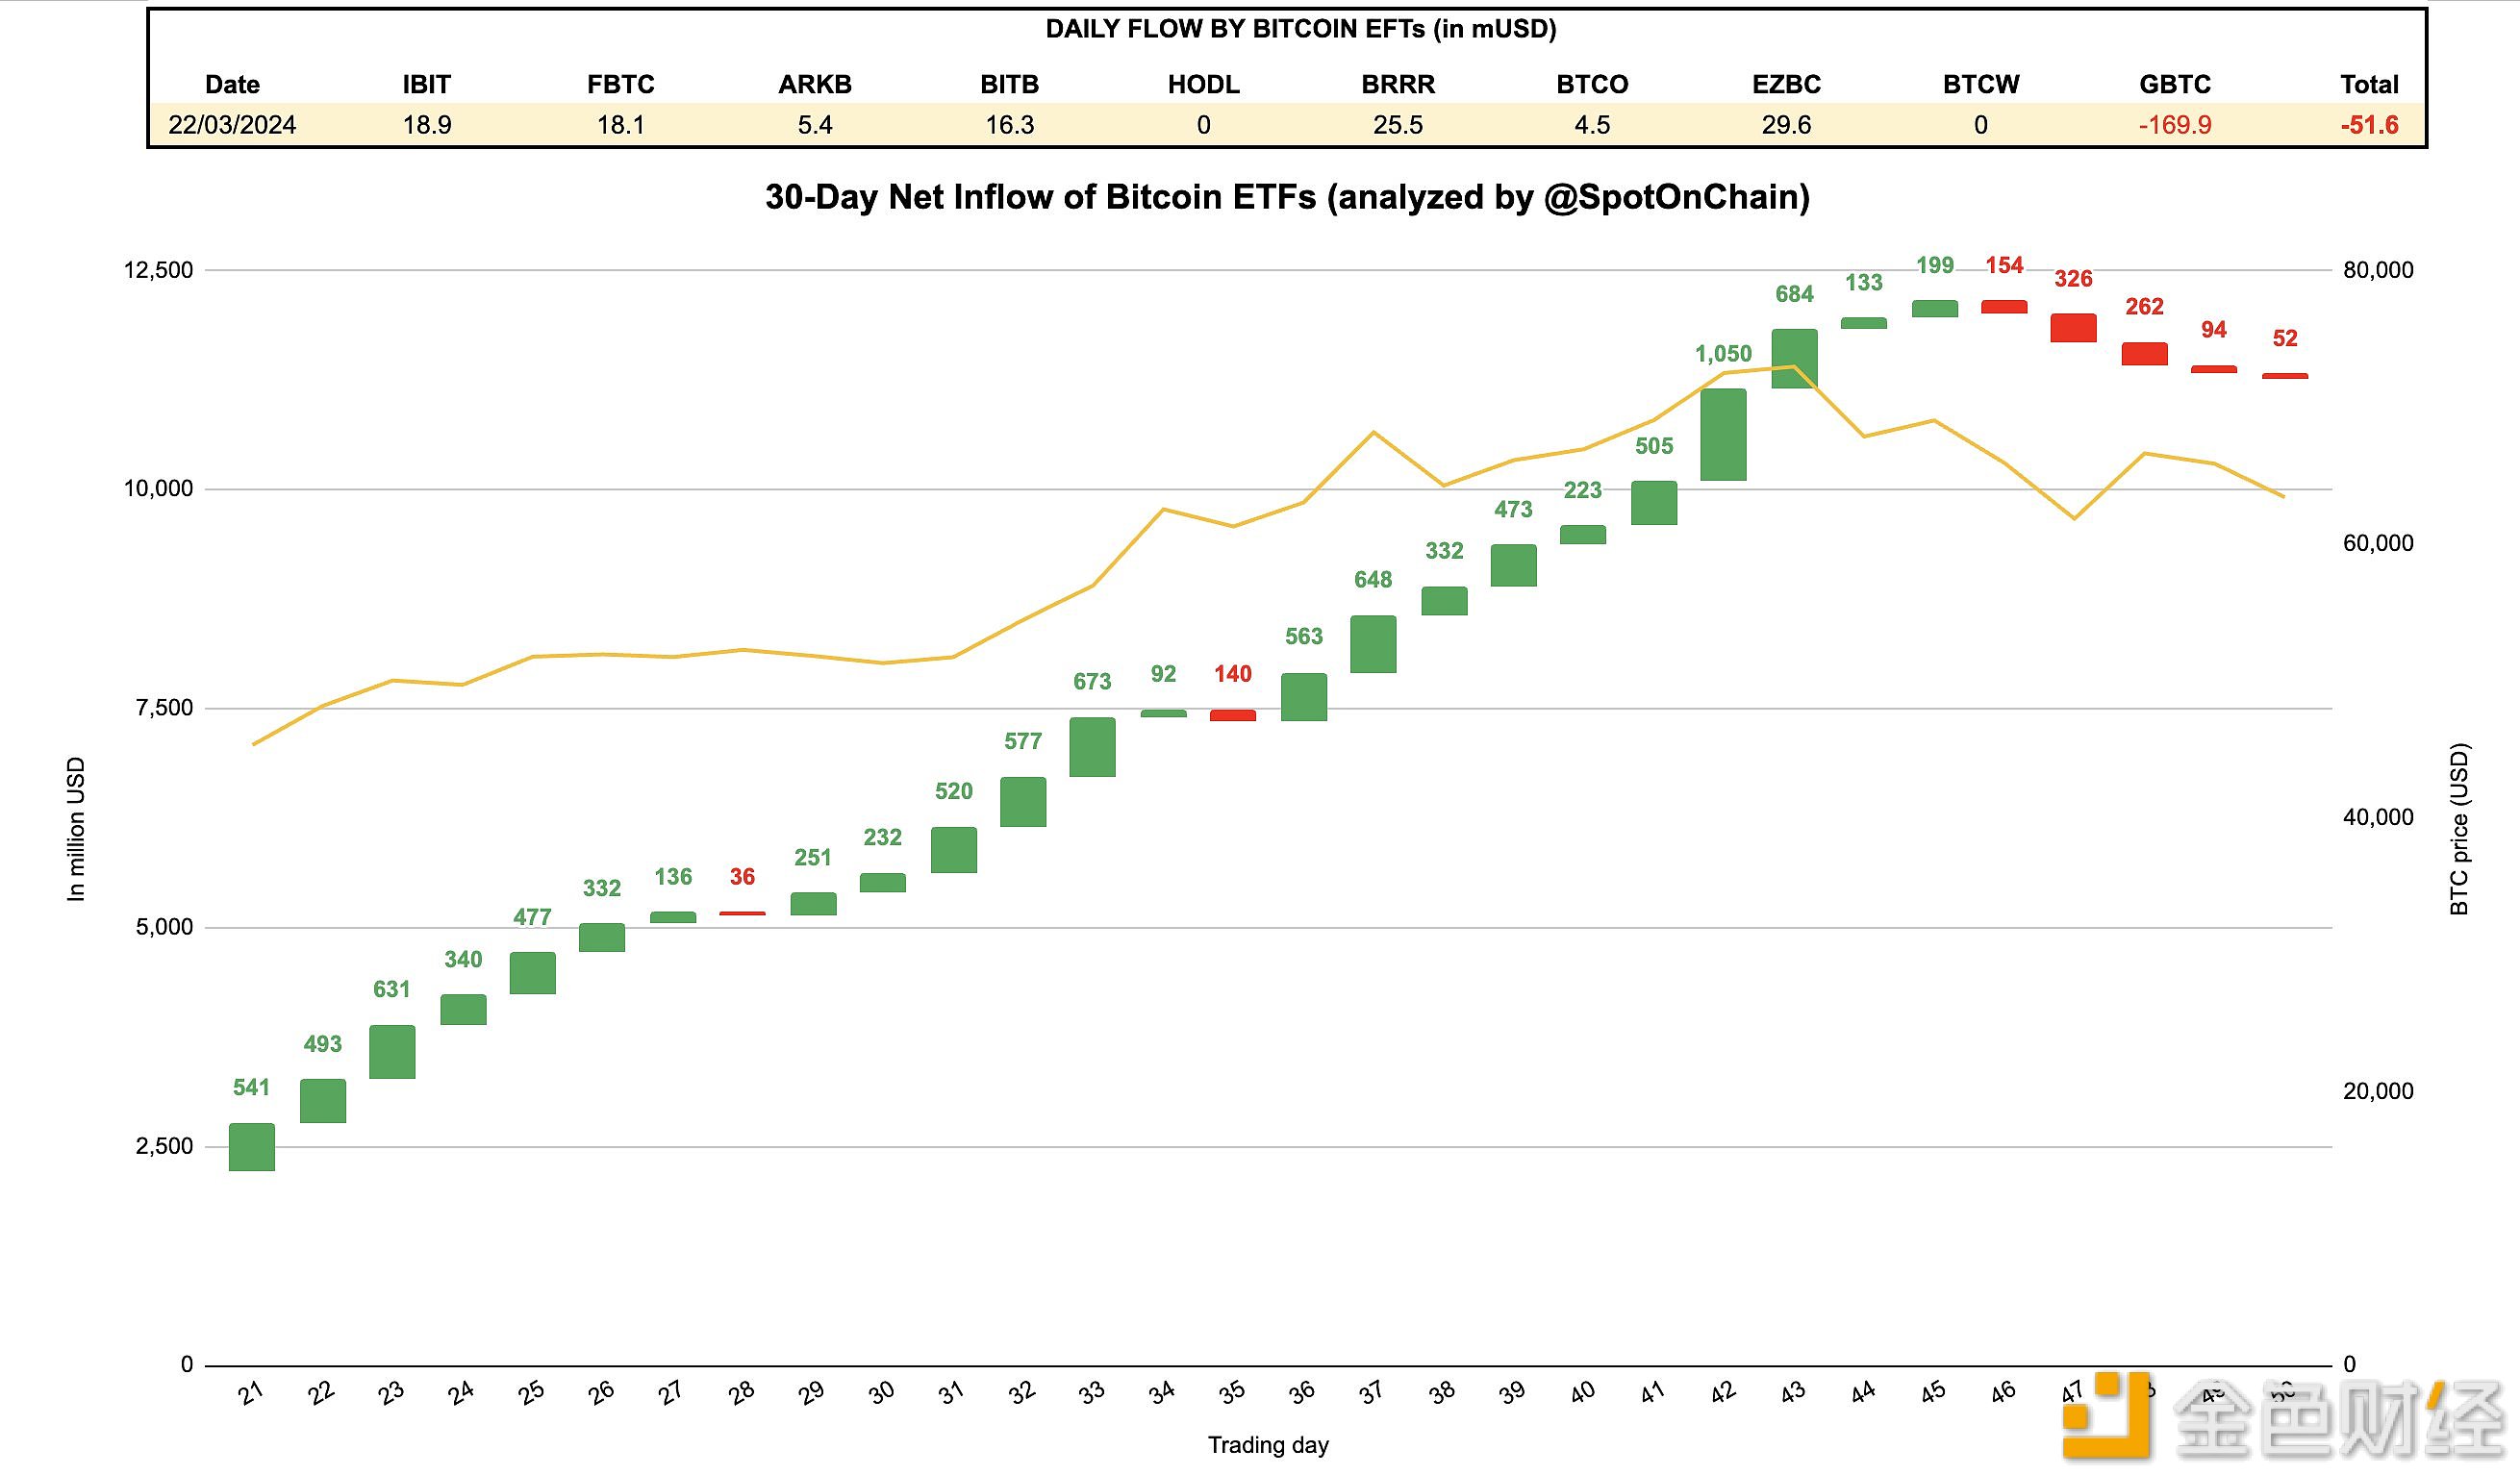This screenshot has width=2520, height=1475.
Task: Select the FBTC value 18.1
Action: (621, 125)
